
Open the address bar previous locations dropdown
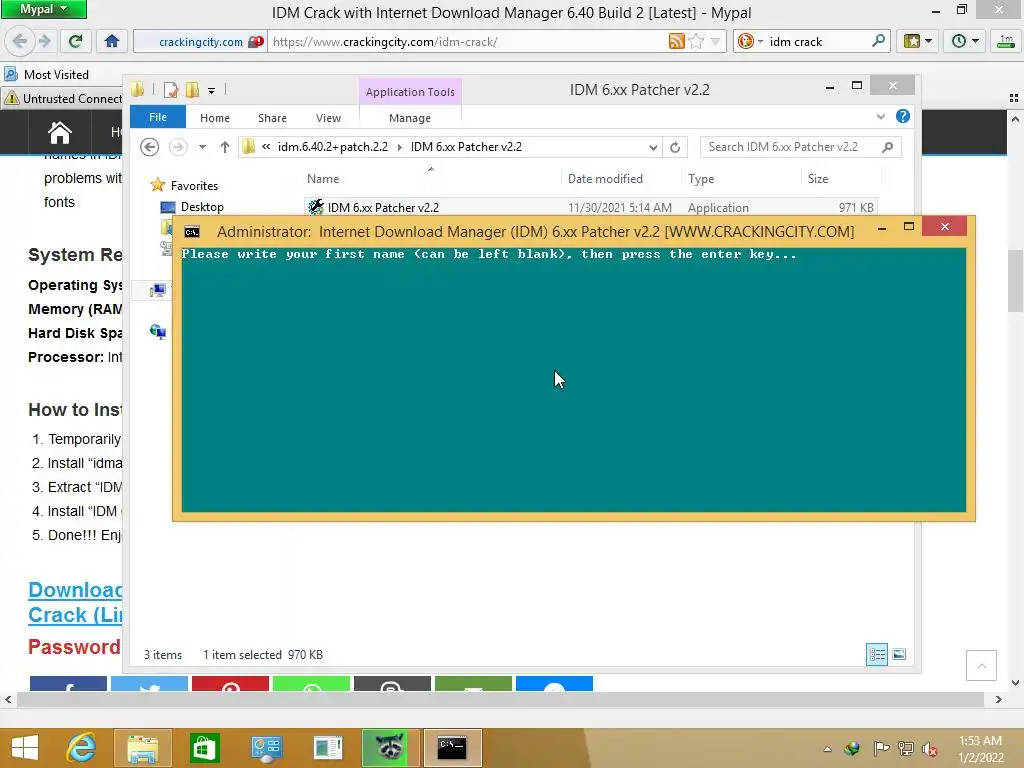tap(652, 148)
